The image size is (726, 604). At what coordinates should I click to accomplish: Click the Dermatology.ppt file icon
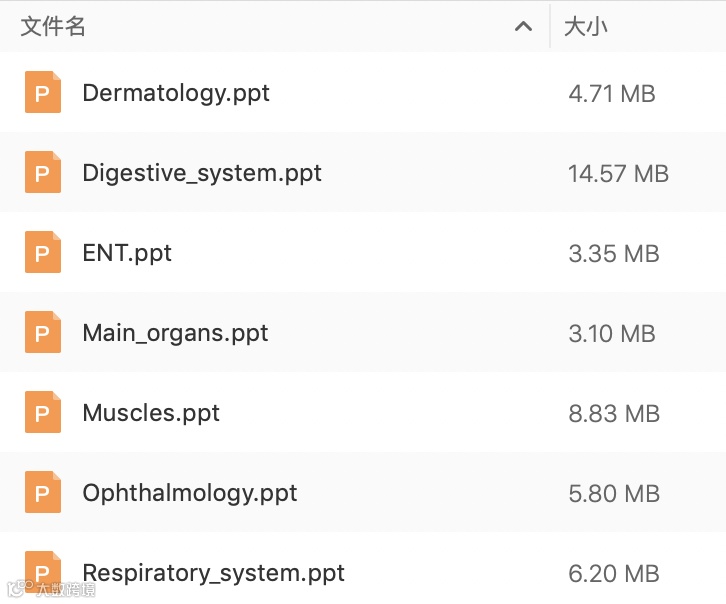pyautogui.click(x=42, y=93)
